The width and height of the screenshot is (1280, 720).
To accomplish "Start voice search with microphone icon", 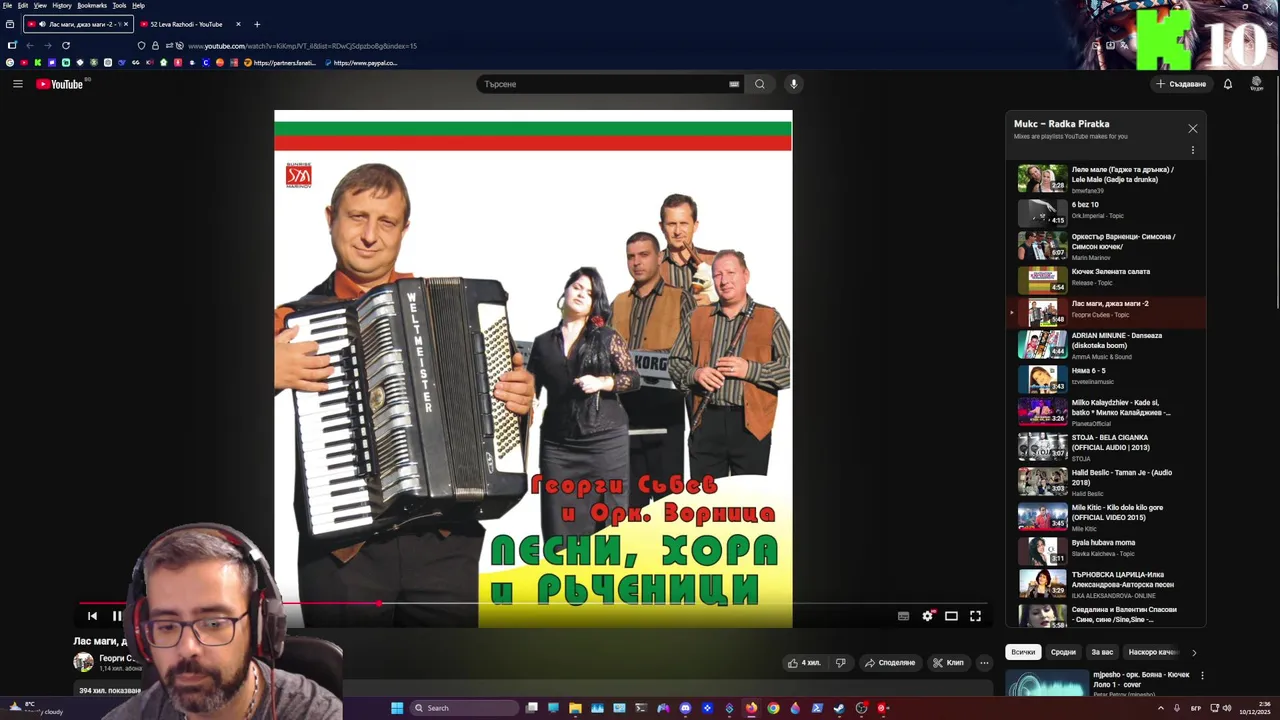I will tap(793, 84).
